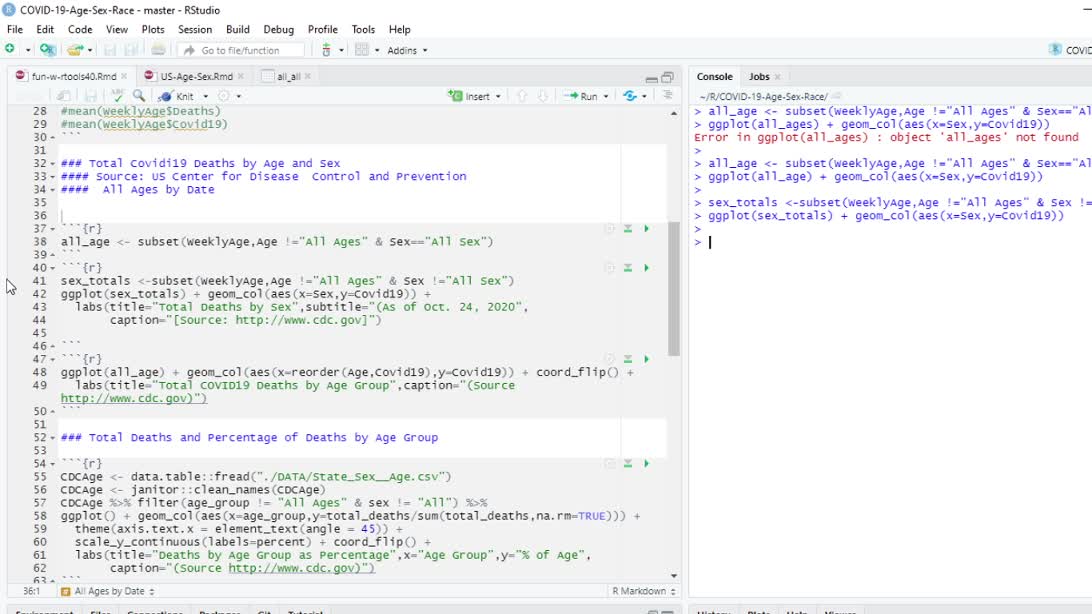
Task: Click the version control Git icon
Action: (x=326, y=50)
